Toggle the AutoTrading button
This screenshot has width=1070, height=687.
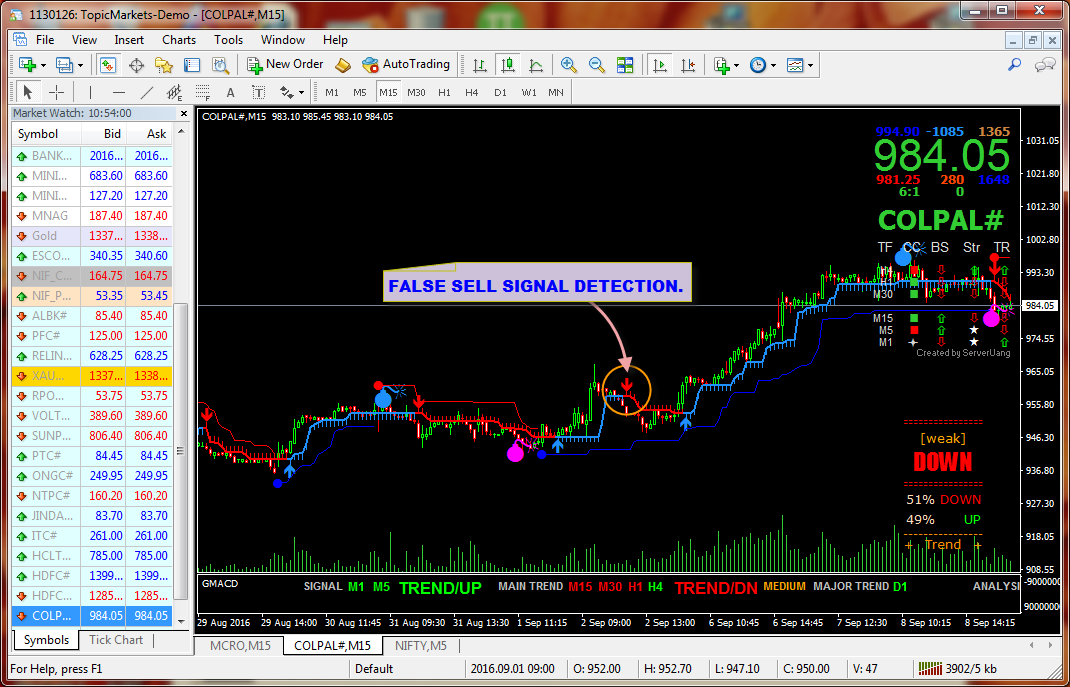(406, 64)
